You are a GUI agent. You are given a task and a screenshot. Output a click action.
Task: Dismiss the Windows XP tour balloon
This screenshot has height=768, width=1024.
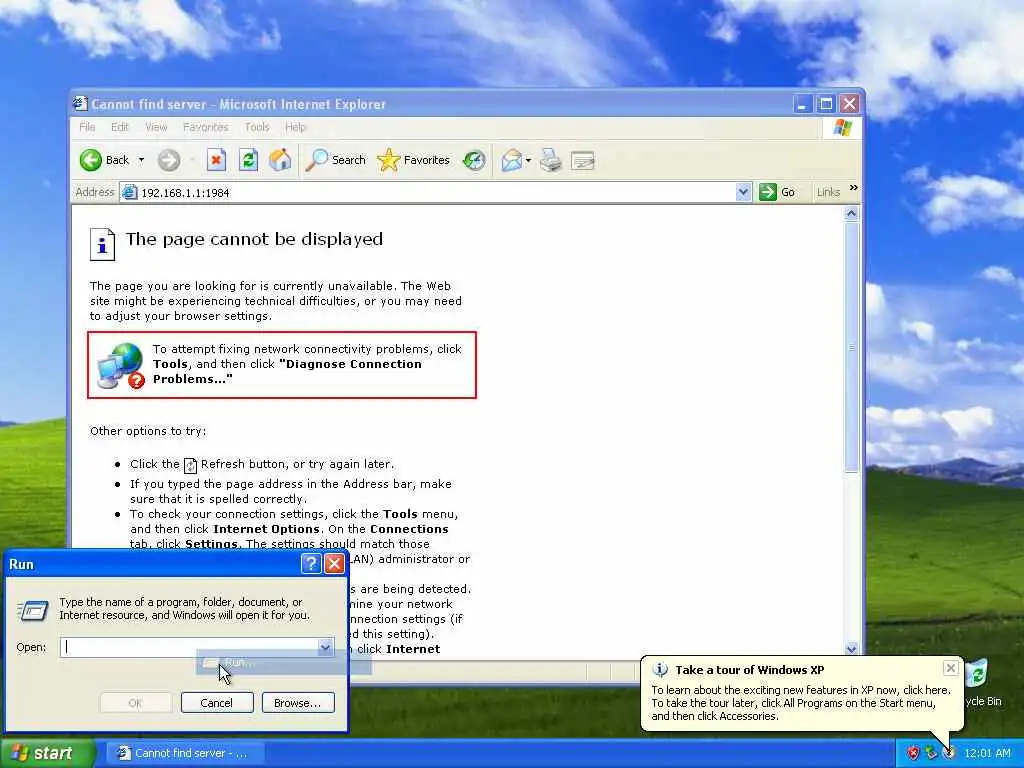(x=951, y=668)
